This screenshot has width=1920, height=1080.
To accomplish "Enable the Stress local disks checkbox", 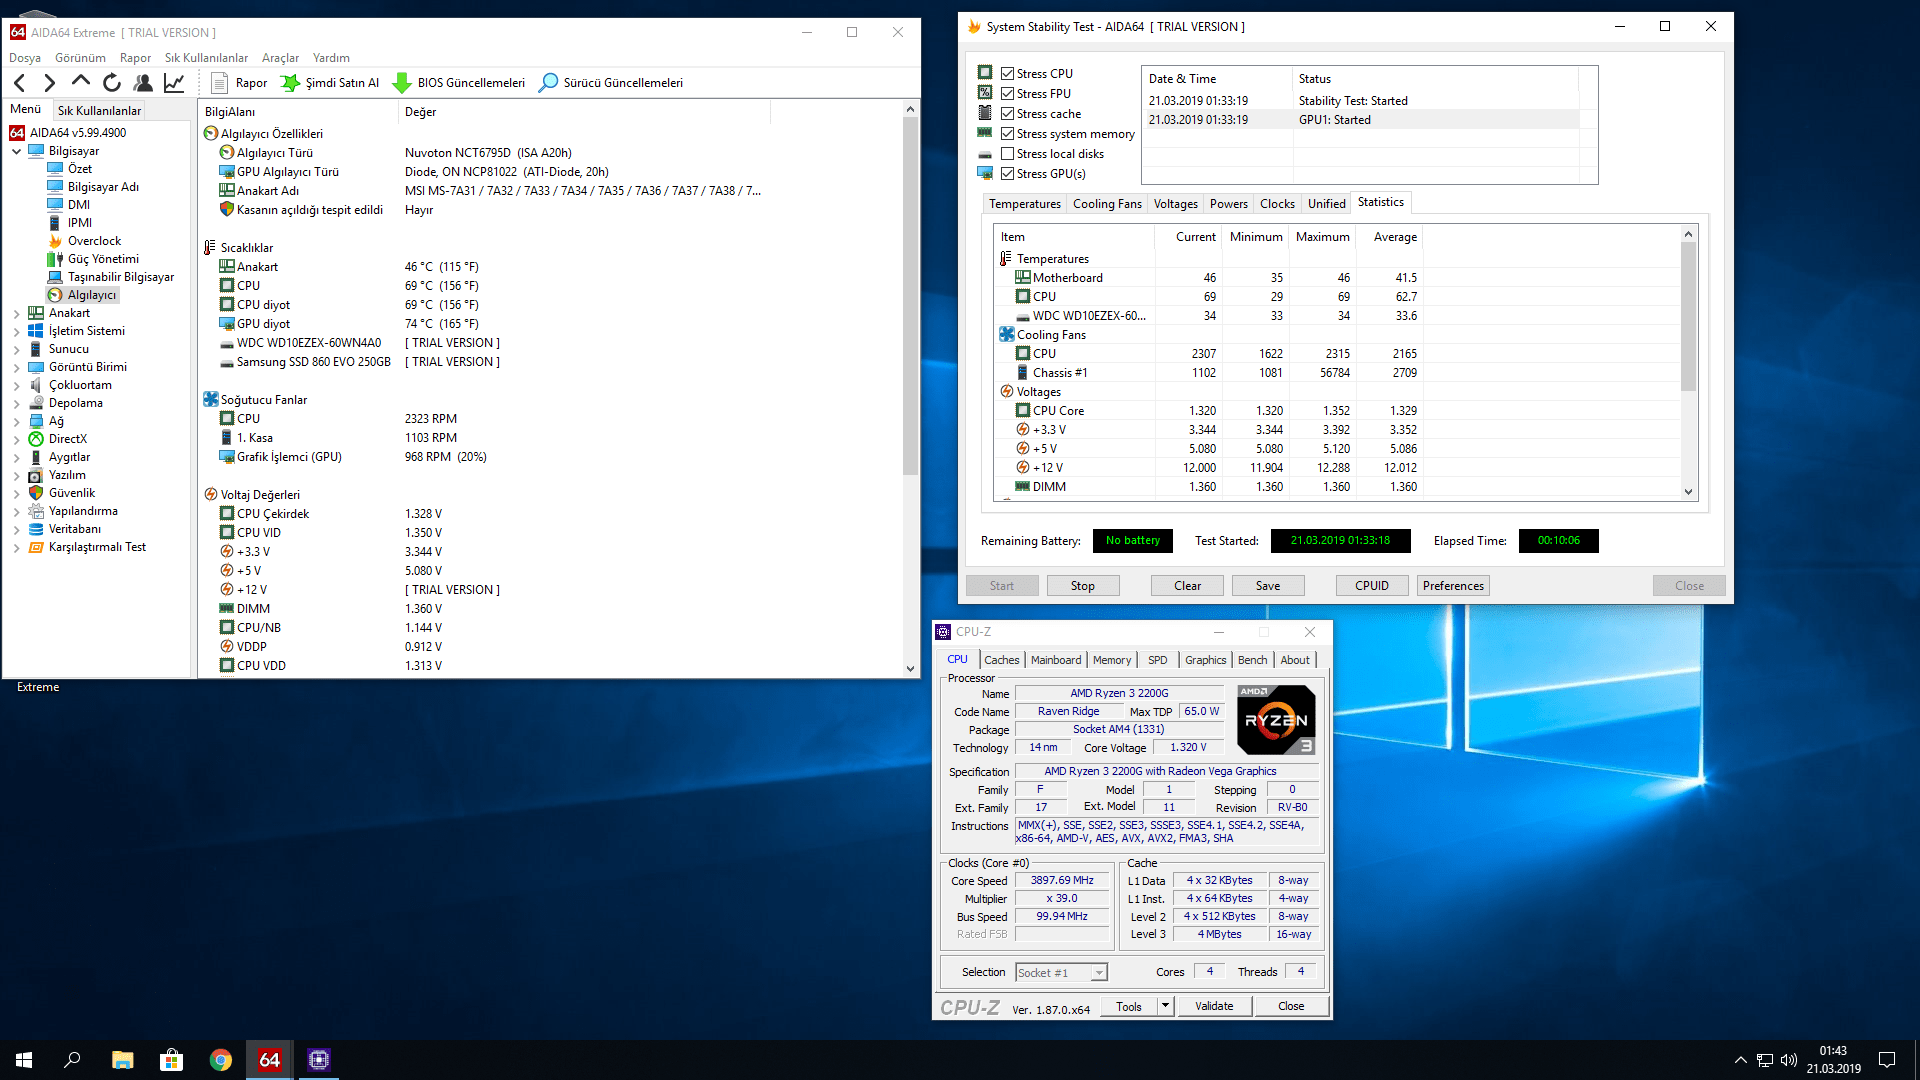I will click(1008, 154).
